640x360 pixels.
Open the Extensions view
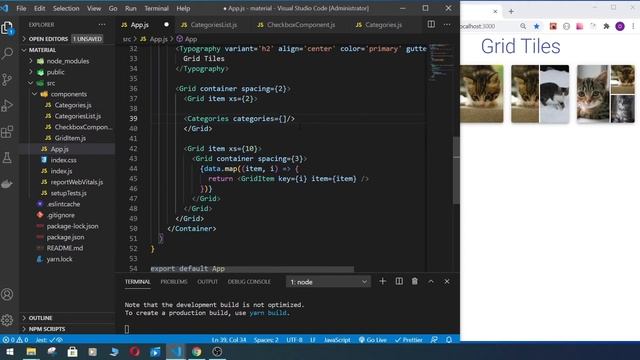click(7, 132)
